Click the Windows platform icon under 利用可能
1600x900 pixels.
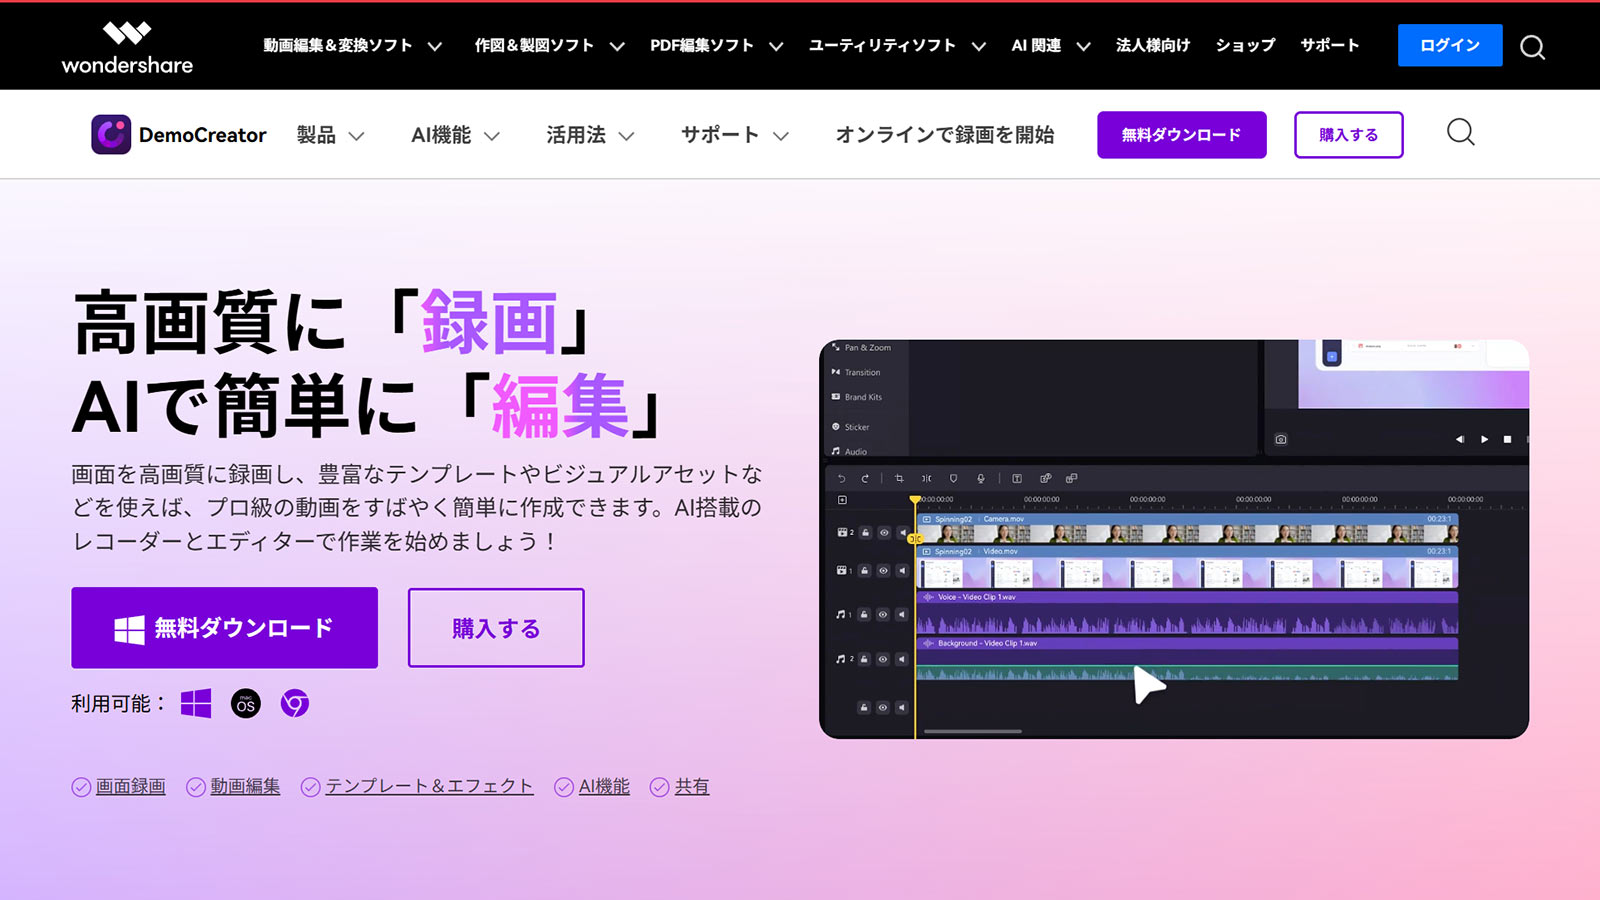tap(196, 703)
